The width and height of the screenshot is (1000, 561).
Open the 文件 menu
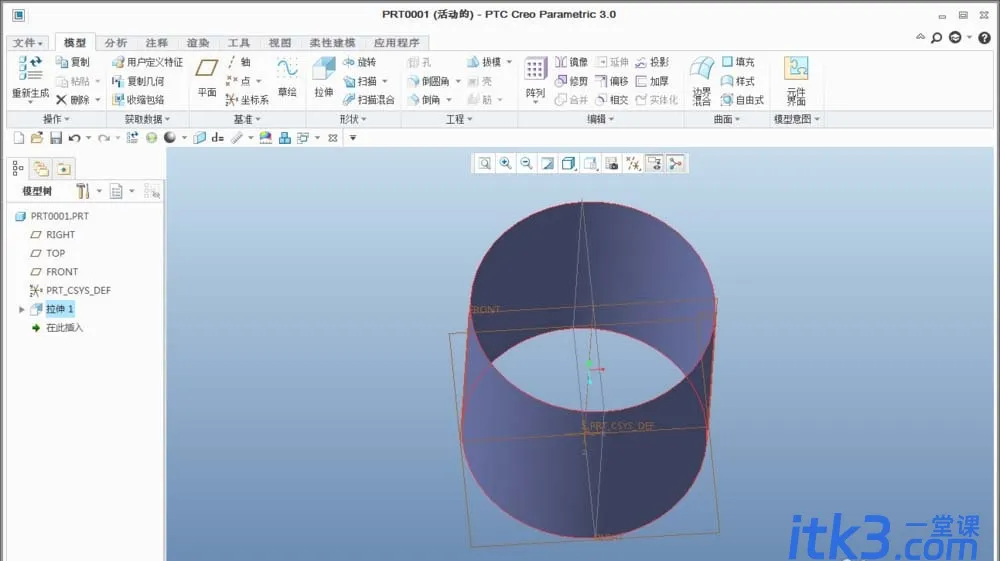click(28, 43)
